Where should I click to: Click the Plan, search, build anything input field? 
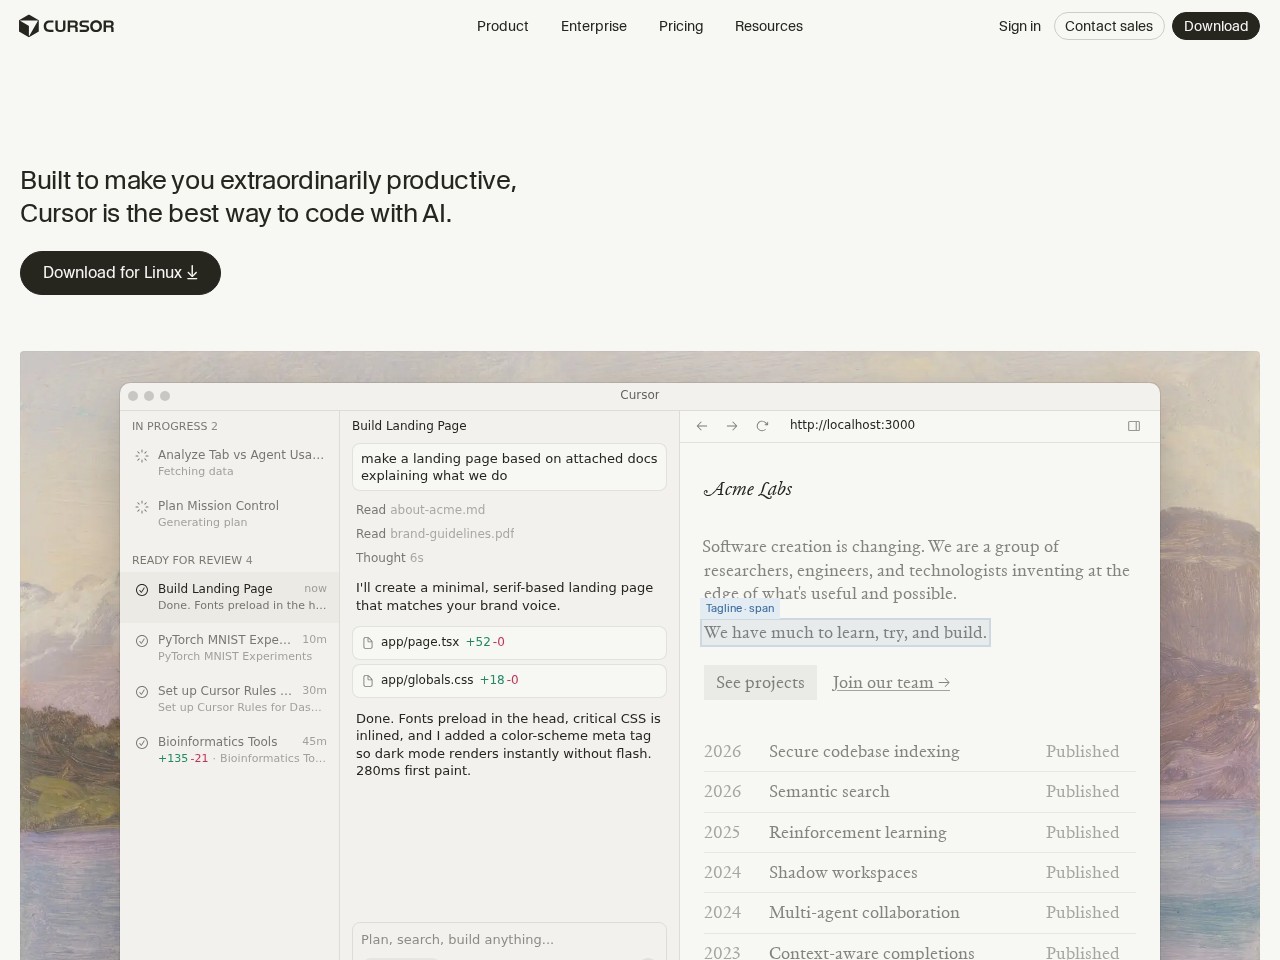click(x=509, y=940)
